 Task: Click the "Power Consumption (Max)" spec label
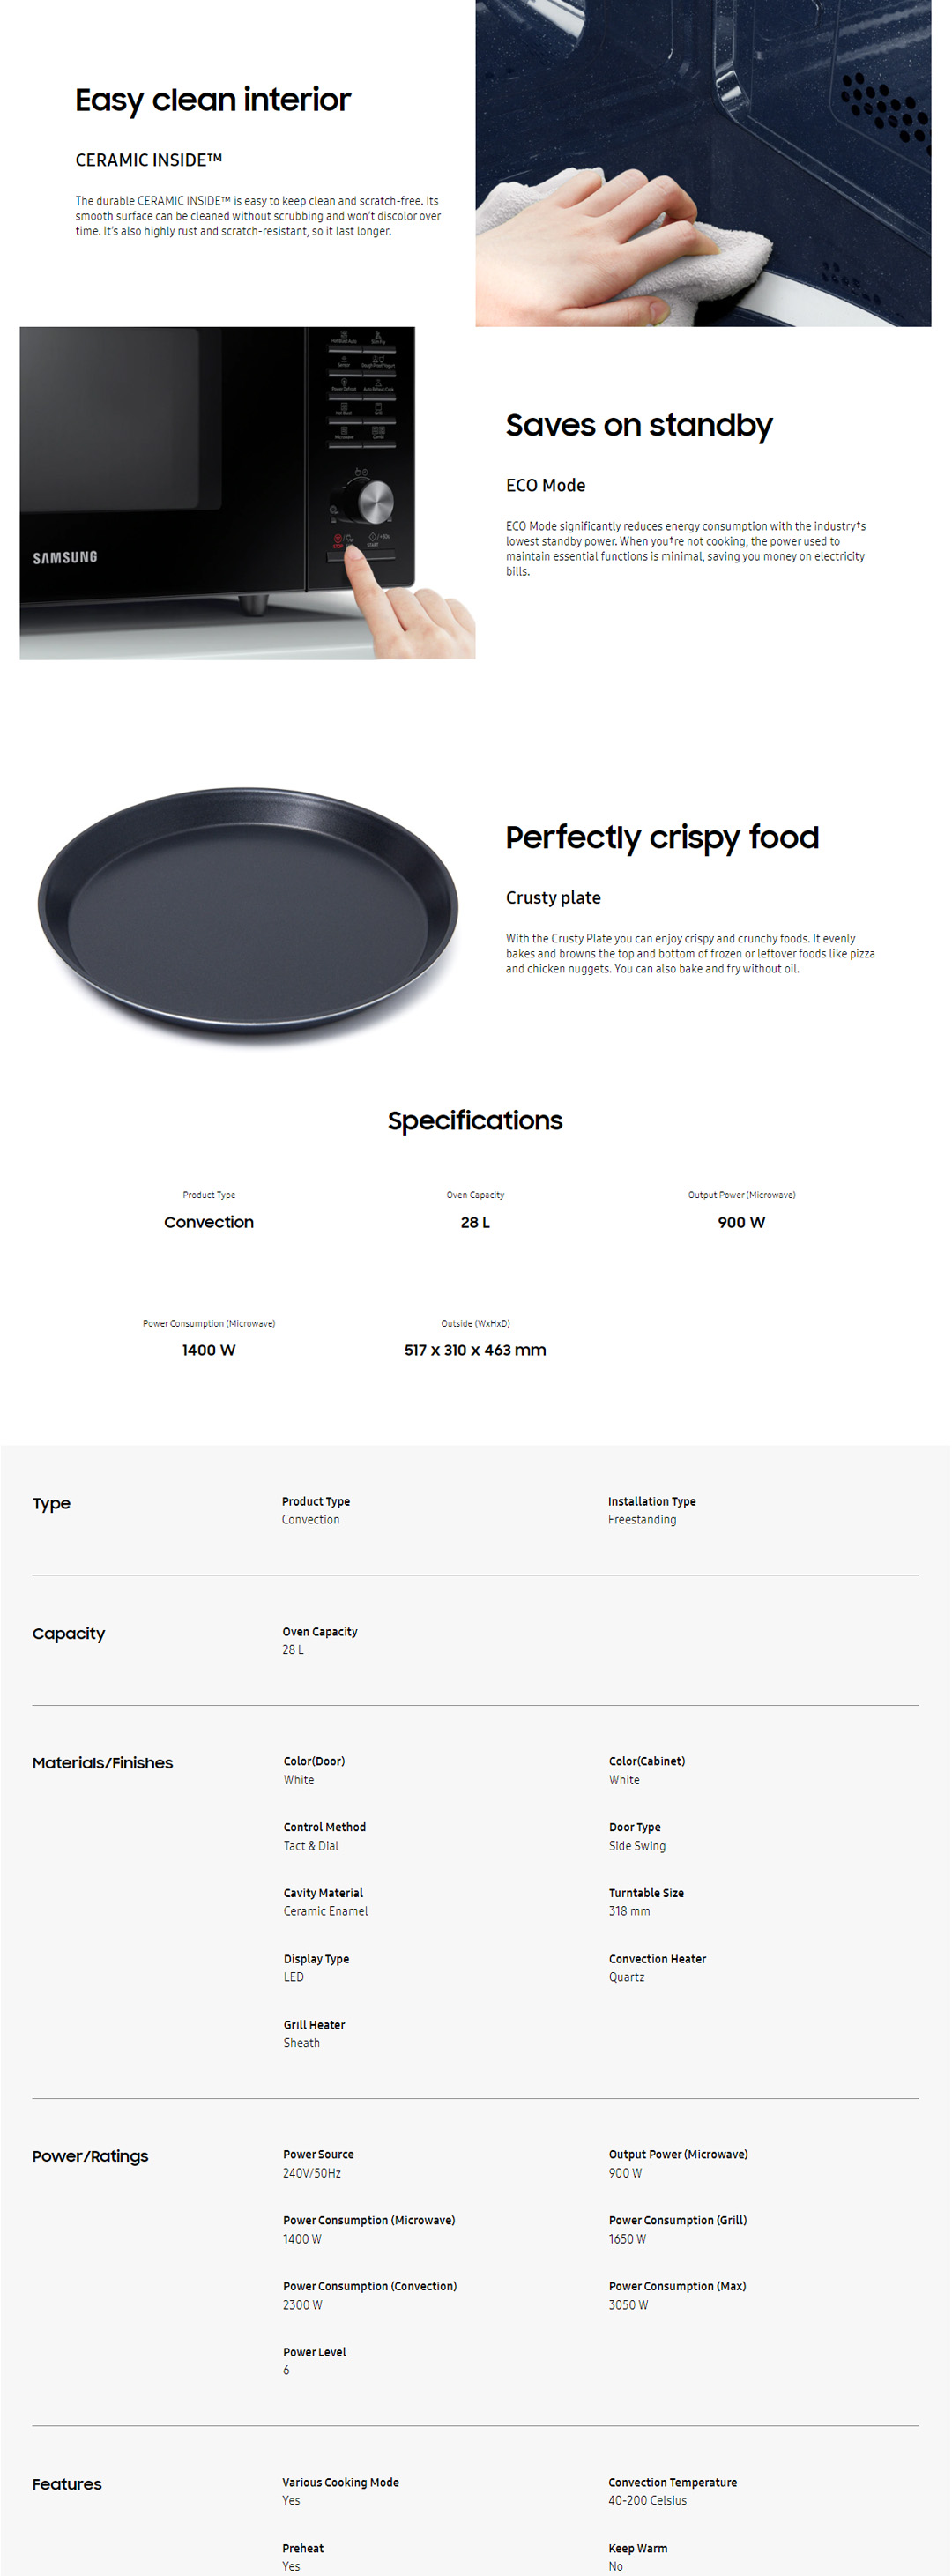tap(677, 2286)
